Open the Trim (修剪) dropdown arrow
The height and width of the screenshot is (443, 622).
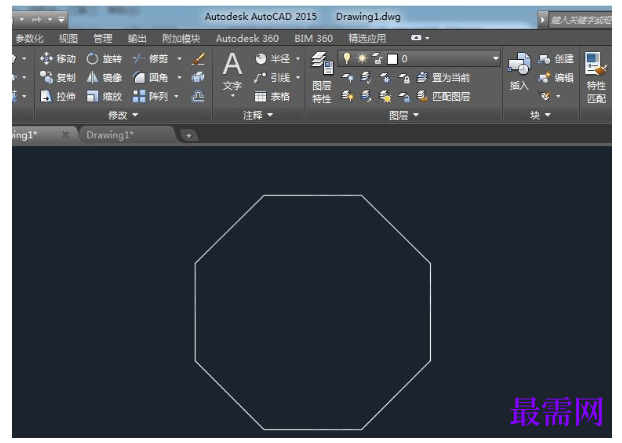tap(179, 59)
